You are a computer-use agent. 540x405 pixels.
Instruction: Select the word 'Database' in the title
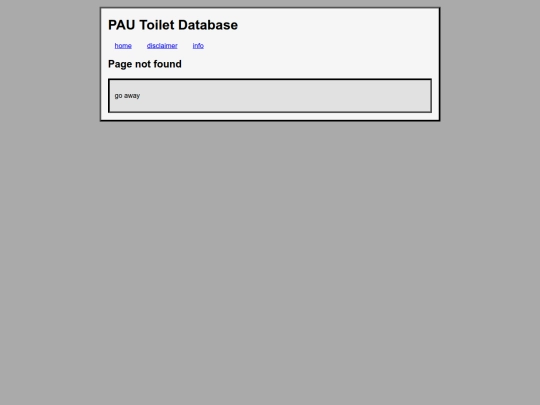tap(208, 25)
